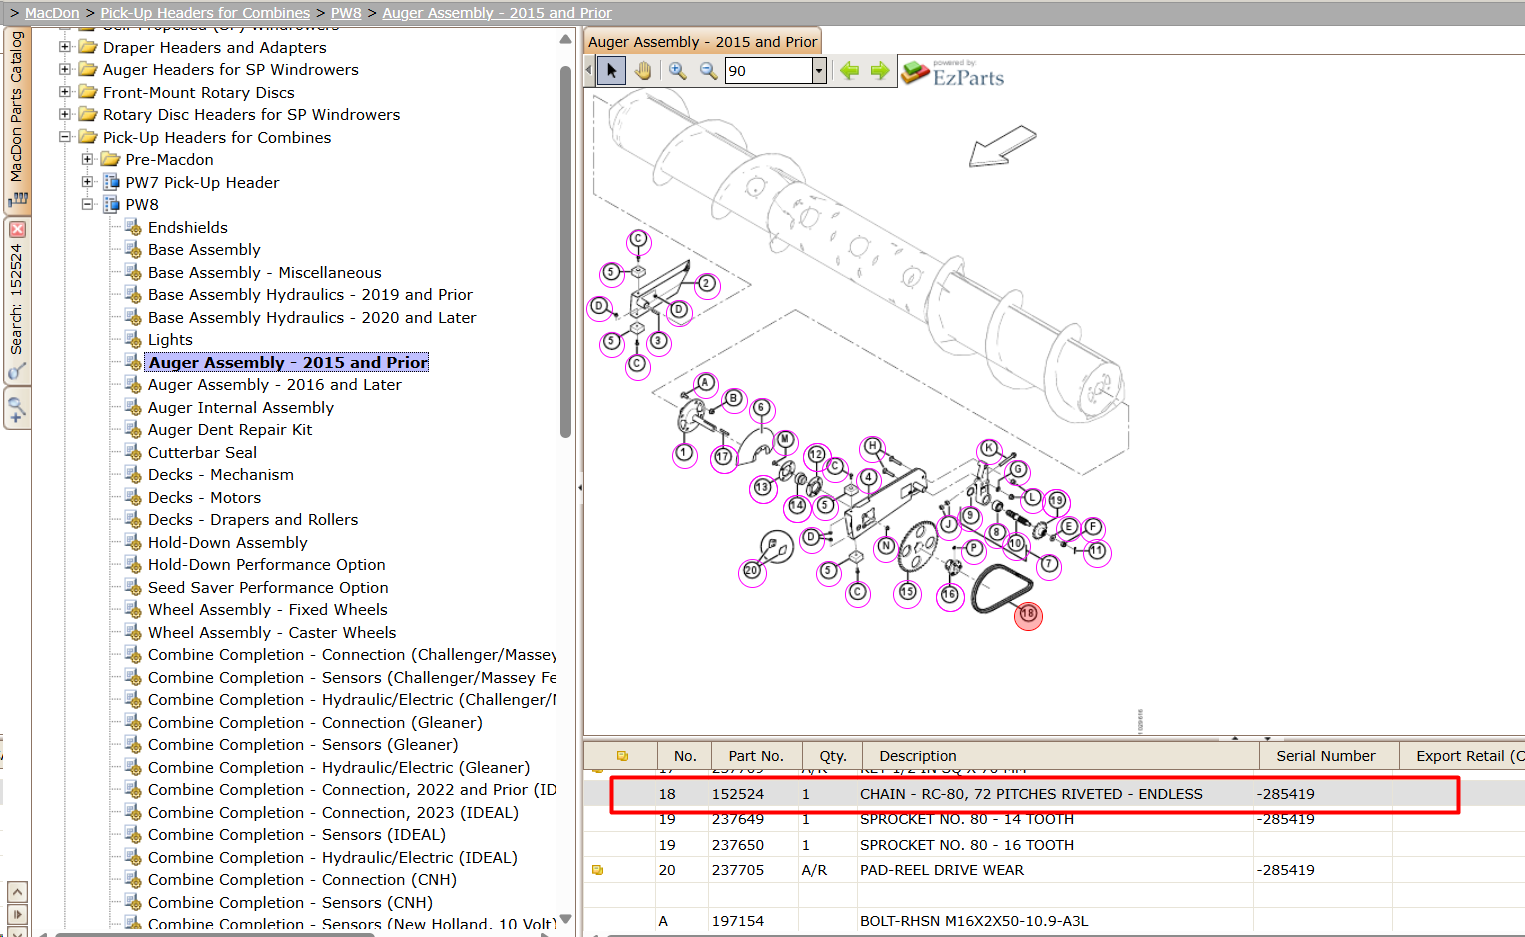1525x937 pixels.
Task: Select the arrow pointer tool
Action: tap(611, 70)
